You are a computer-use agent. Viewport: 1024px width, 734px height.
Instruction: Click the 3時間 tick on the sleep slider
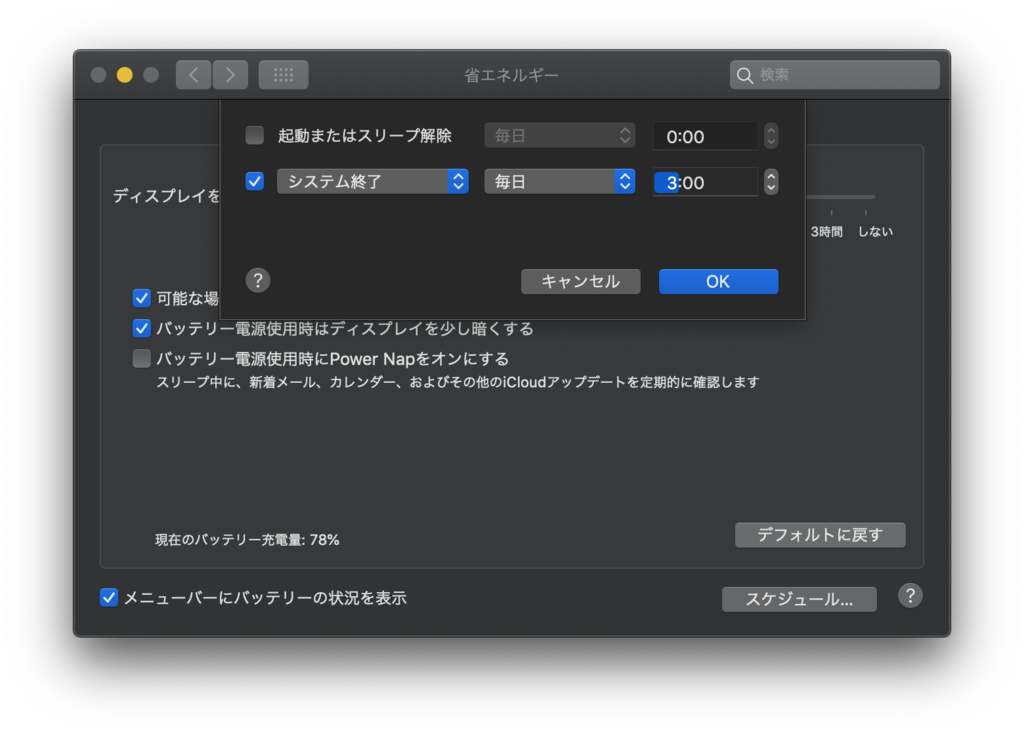(x=831, y=213)
